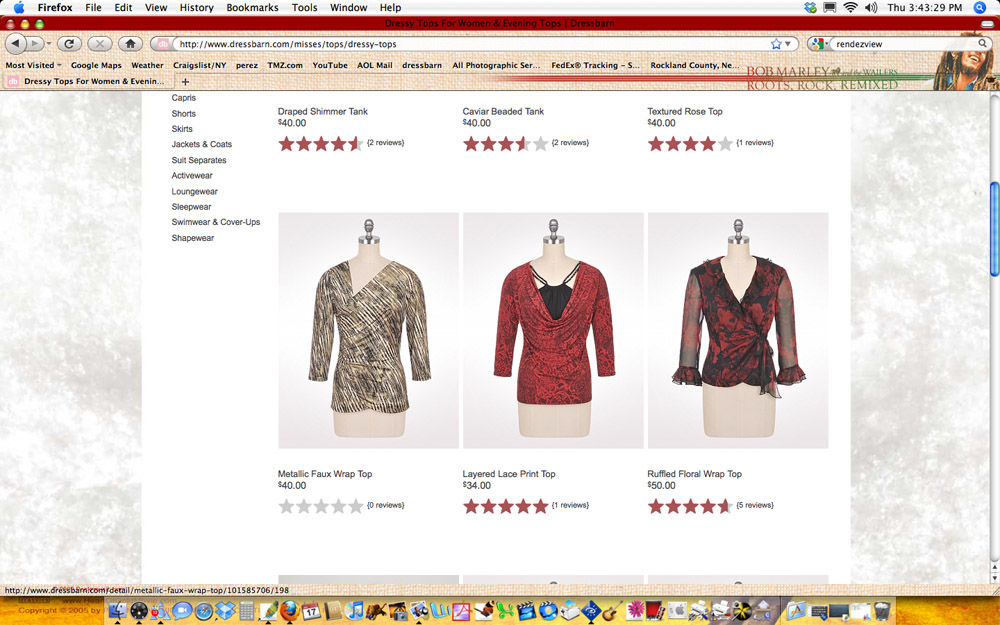Open the Activewear category link

pos(192,175)
